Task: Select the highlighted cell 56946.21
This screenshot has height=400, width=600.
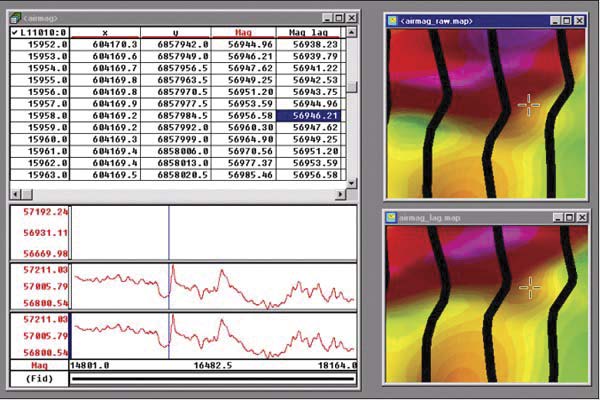Action: [308, 116]
